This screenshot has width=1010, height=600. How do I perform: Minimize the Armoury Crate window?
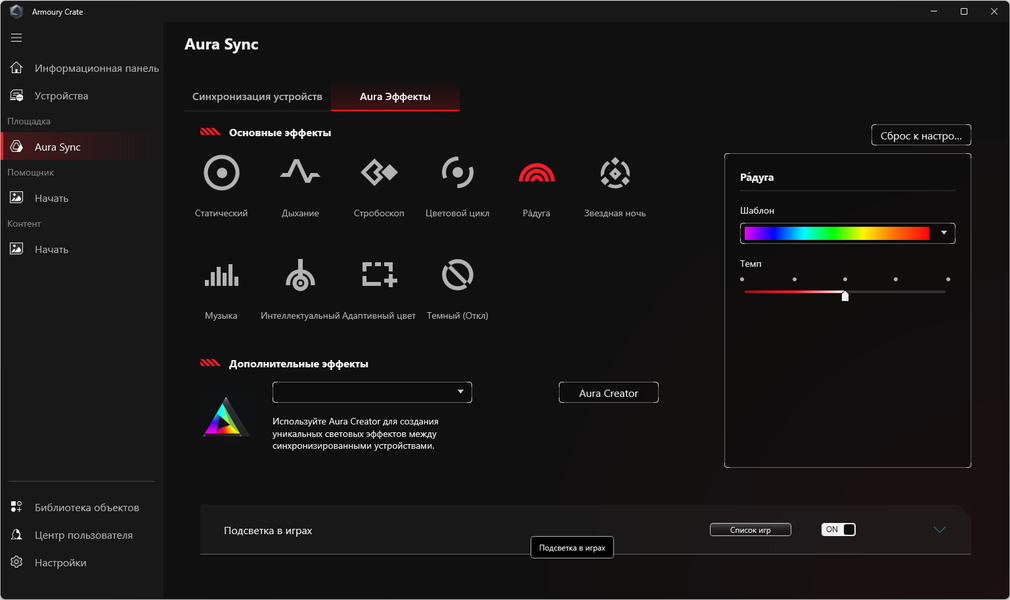click(933, 12)
